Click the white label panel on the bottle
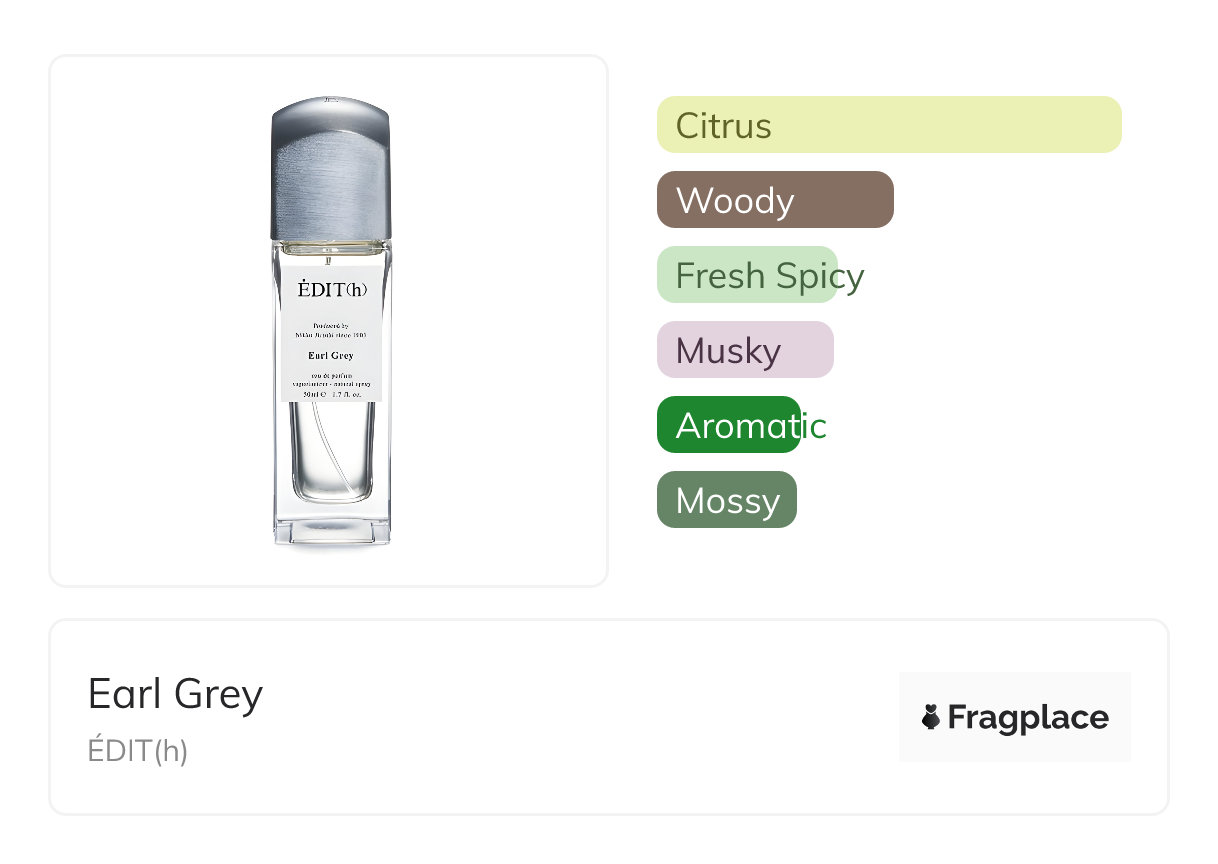Viewport: 1218px width, 864px height. [331, 310]
